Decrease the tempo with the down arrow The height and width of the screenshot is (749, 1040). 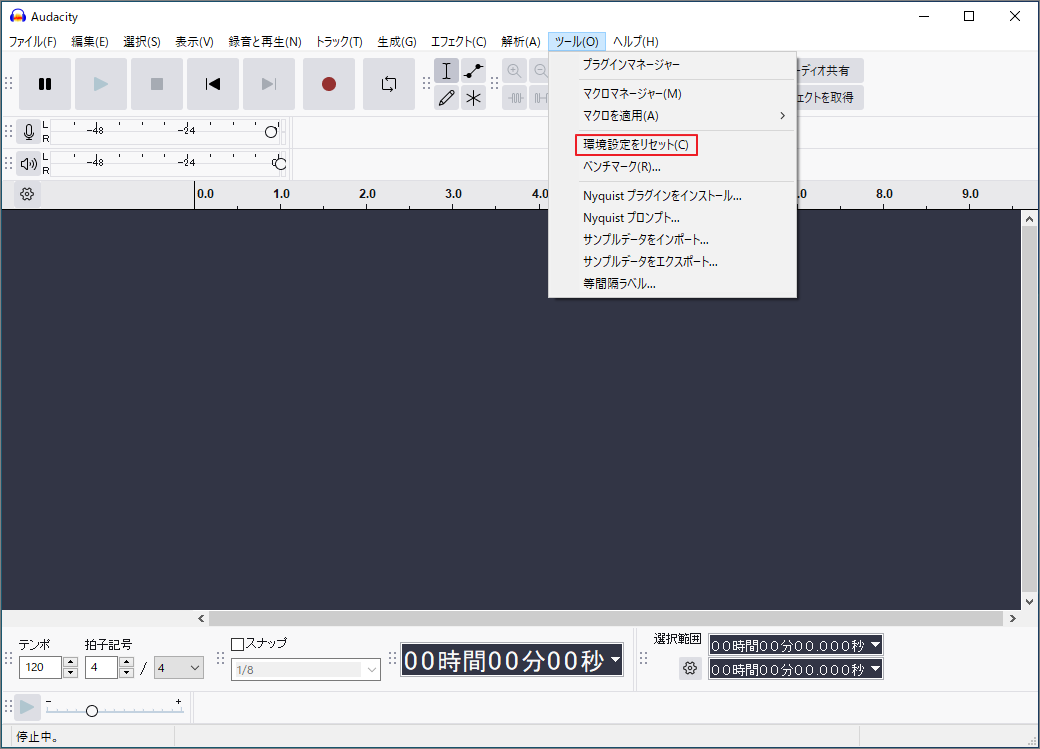click(x=71, y=673)
